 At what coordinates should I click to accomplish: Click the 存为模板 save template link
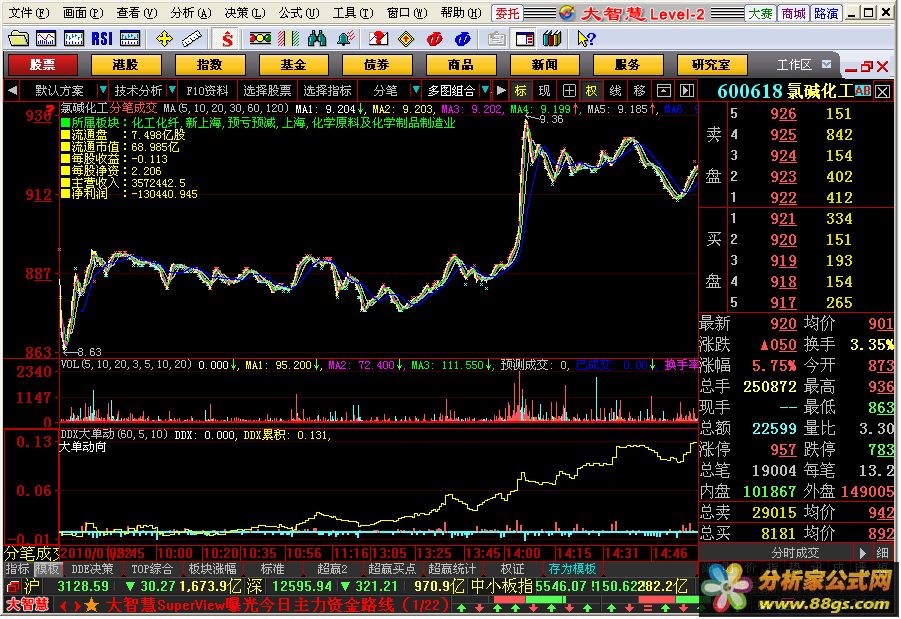pyautogui.click(x=572, y=569)
